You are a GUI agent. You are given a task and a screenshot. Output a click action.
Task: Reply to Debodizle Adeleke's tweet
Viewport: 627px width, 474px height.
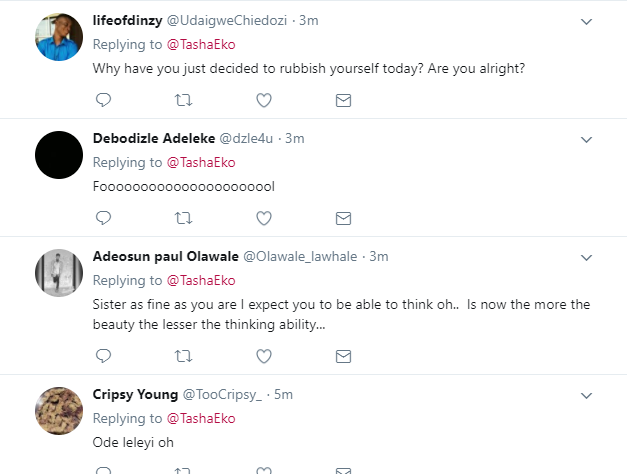point(102,217)
